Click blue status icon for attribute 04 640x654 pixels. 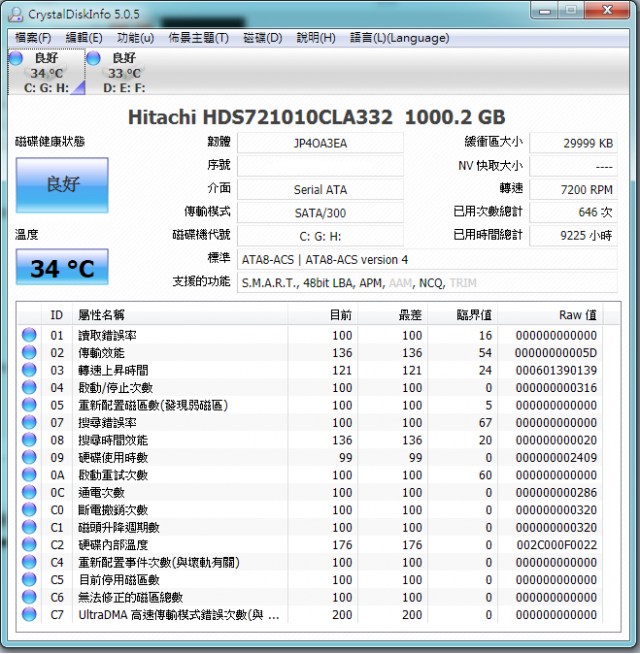(x=29, y=387)
